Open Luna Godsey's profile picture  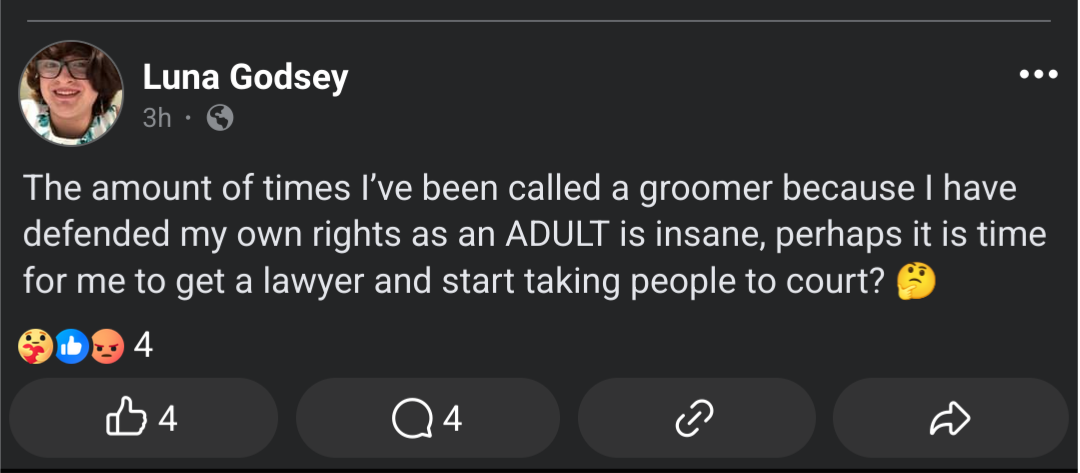tap(71, 93)
